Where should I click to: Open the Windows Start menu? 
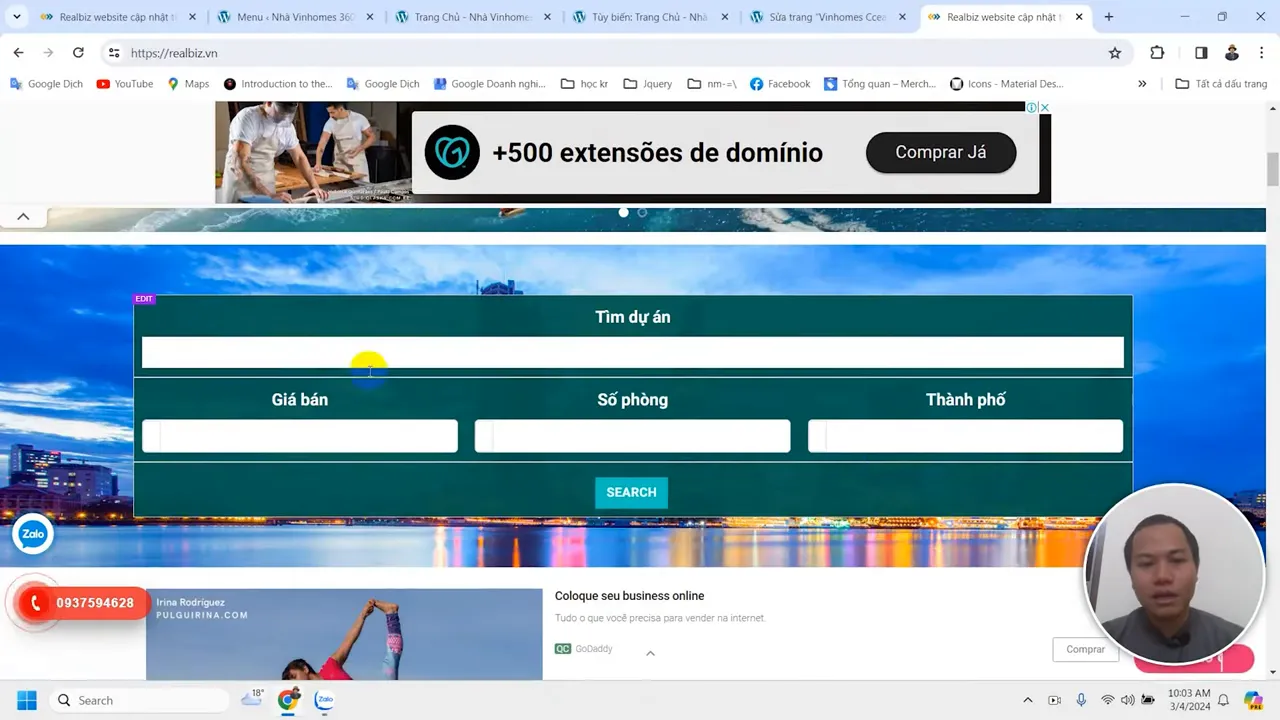click(26, 700)
